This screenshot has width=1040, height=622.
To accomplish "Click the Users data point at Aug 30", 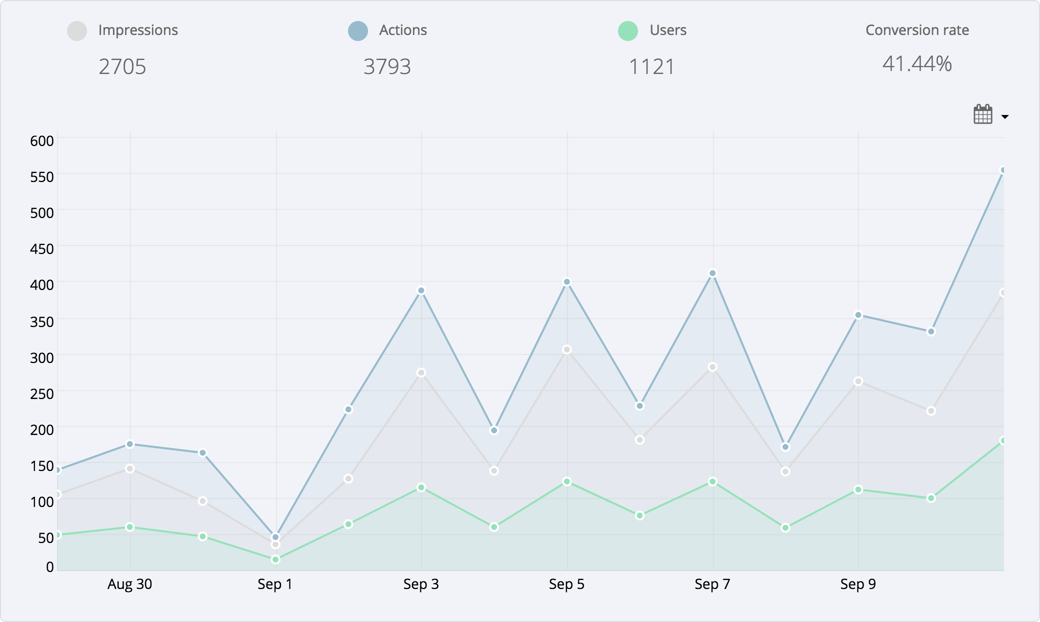I will 130,527.
